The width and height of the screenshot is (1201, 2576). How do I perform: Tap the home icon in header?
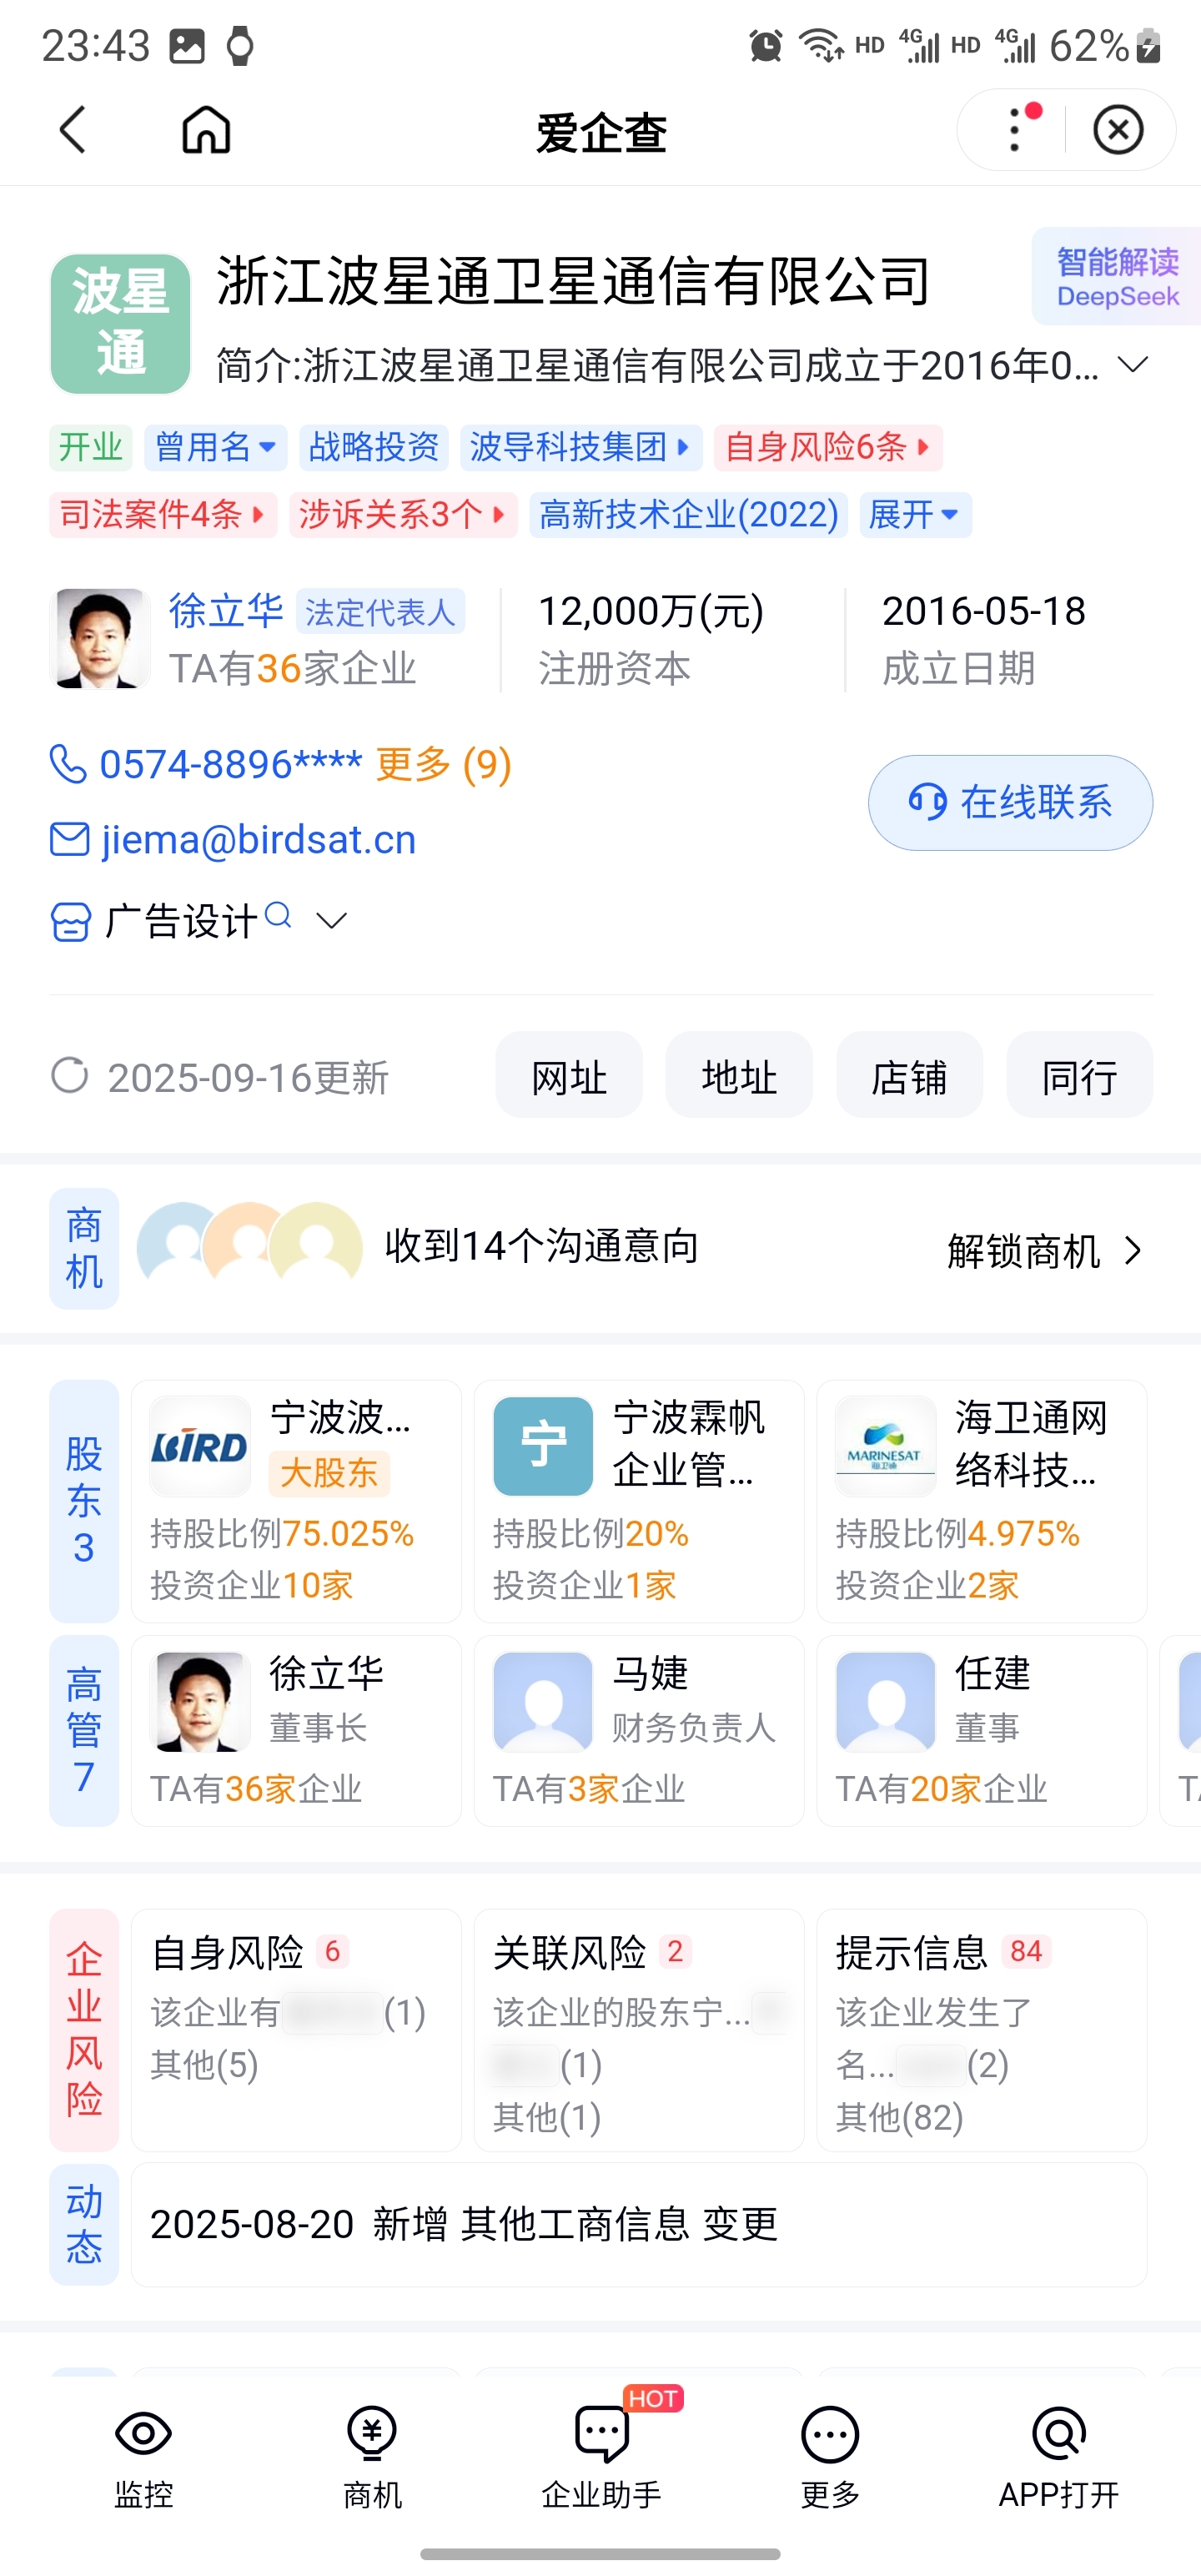206,130
